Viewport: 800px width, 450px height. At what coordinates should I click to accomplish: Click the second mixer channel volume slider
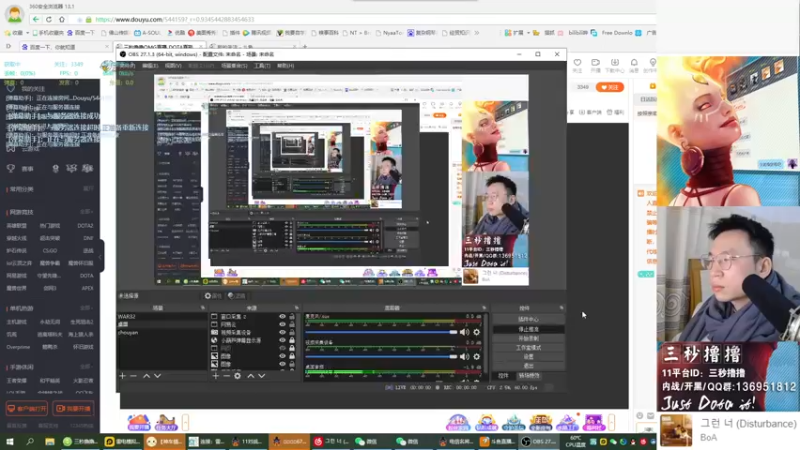tap(381, 357)
